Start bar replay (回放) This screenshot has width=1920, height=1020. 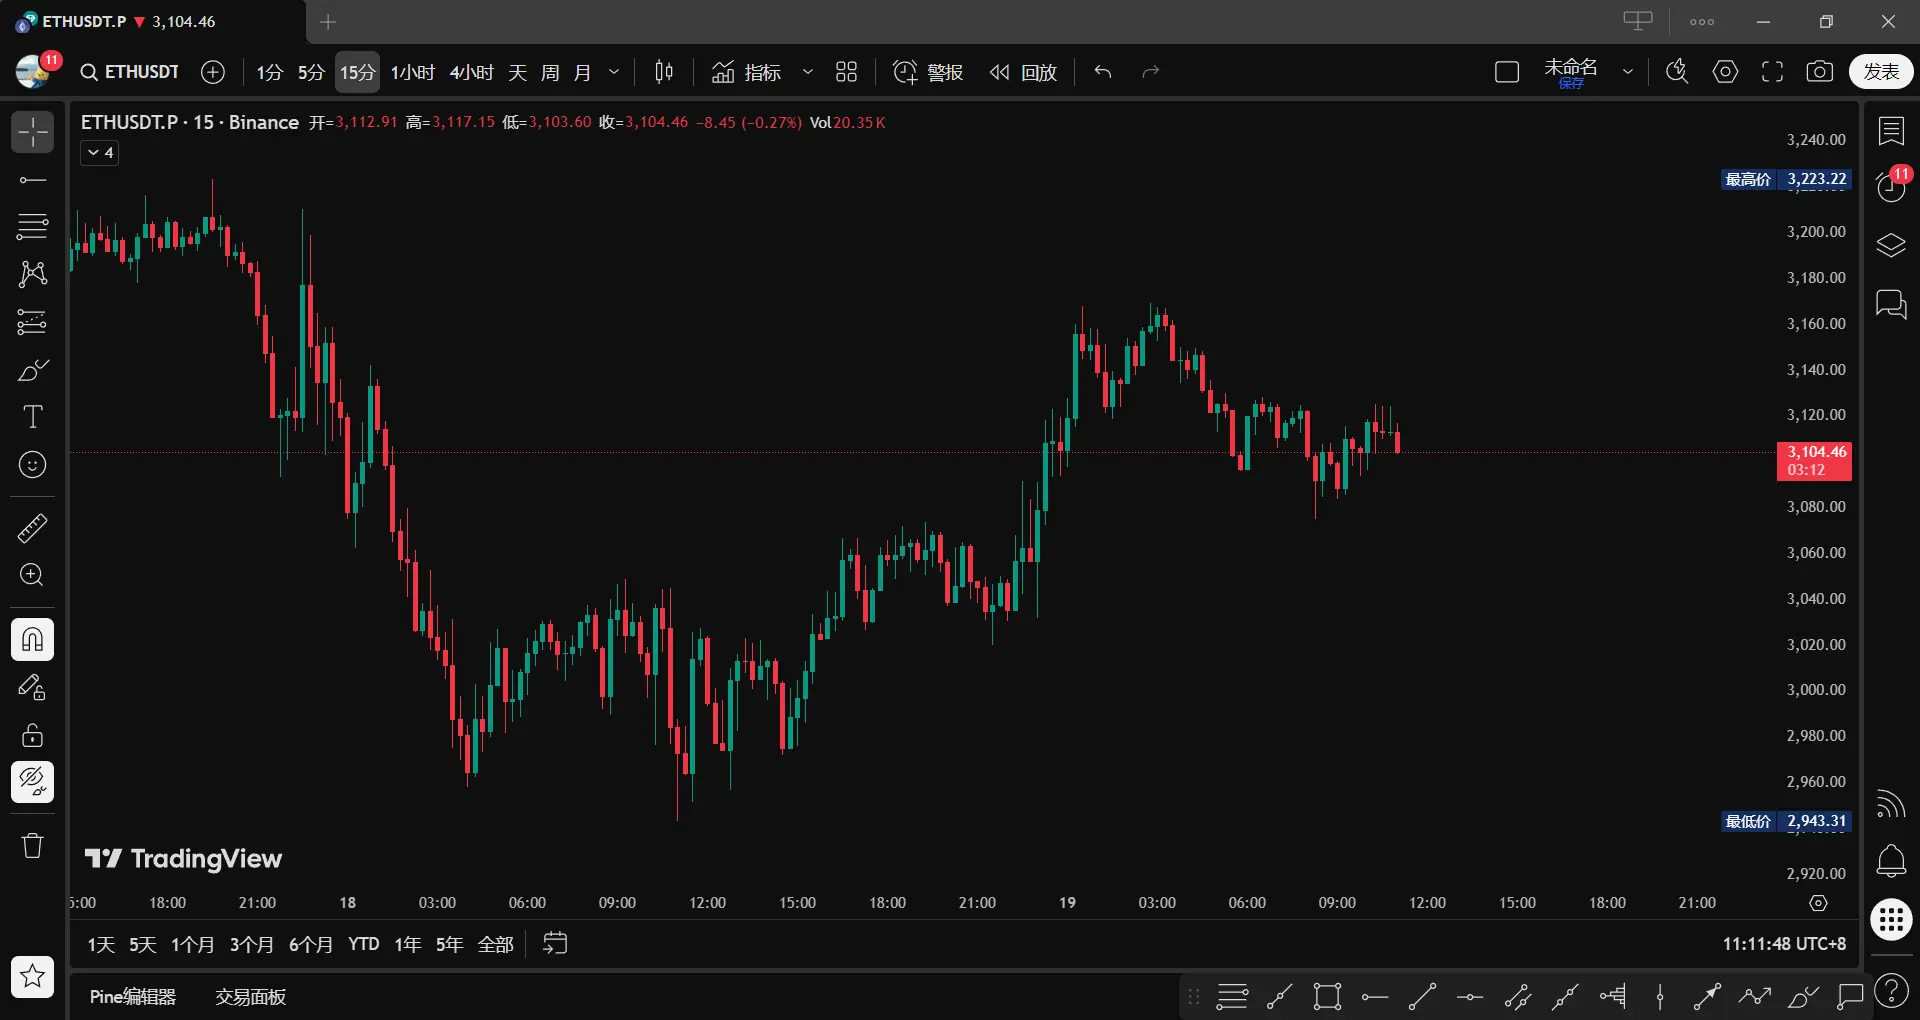pyautogui.click(x=1023, y=72)
